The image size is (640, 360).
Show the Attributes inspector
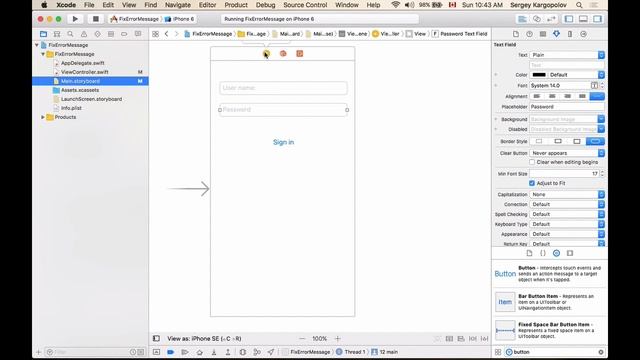coord(556,34)
